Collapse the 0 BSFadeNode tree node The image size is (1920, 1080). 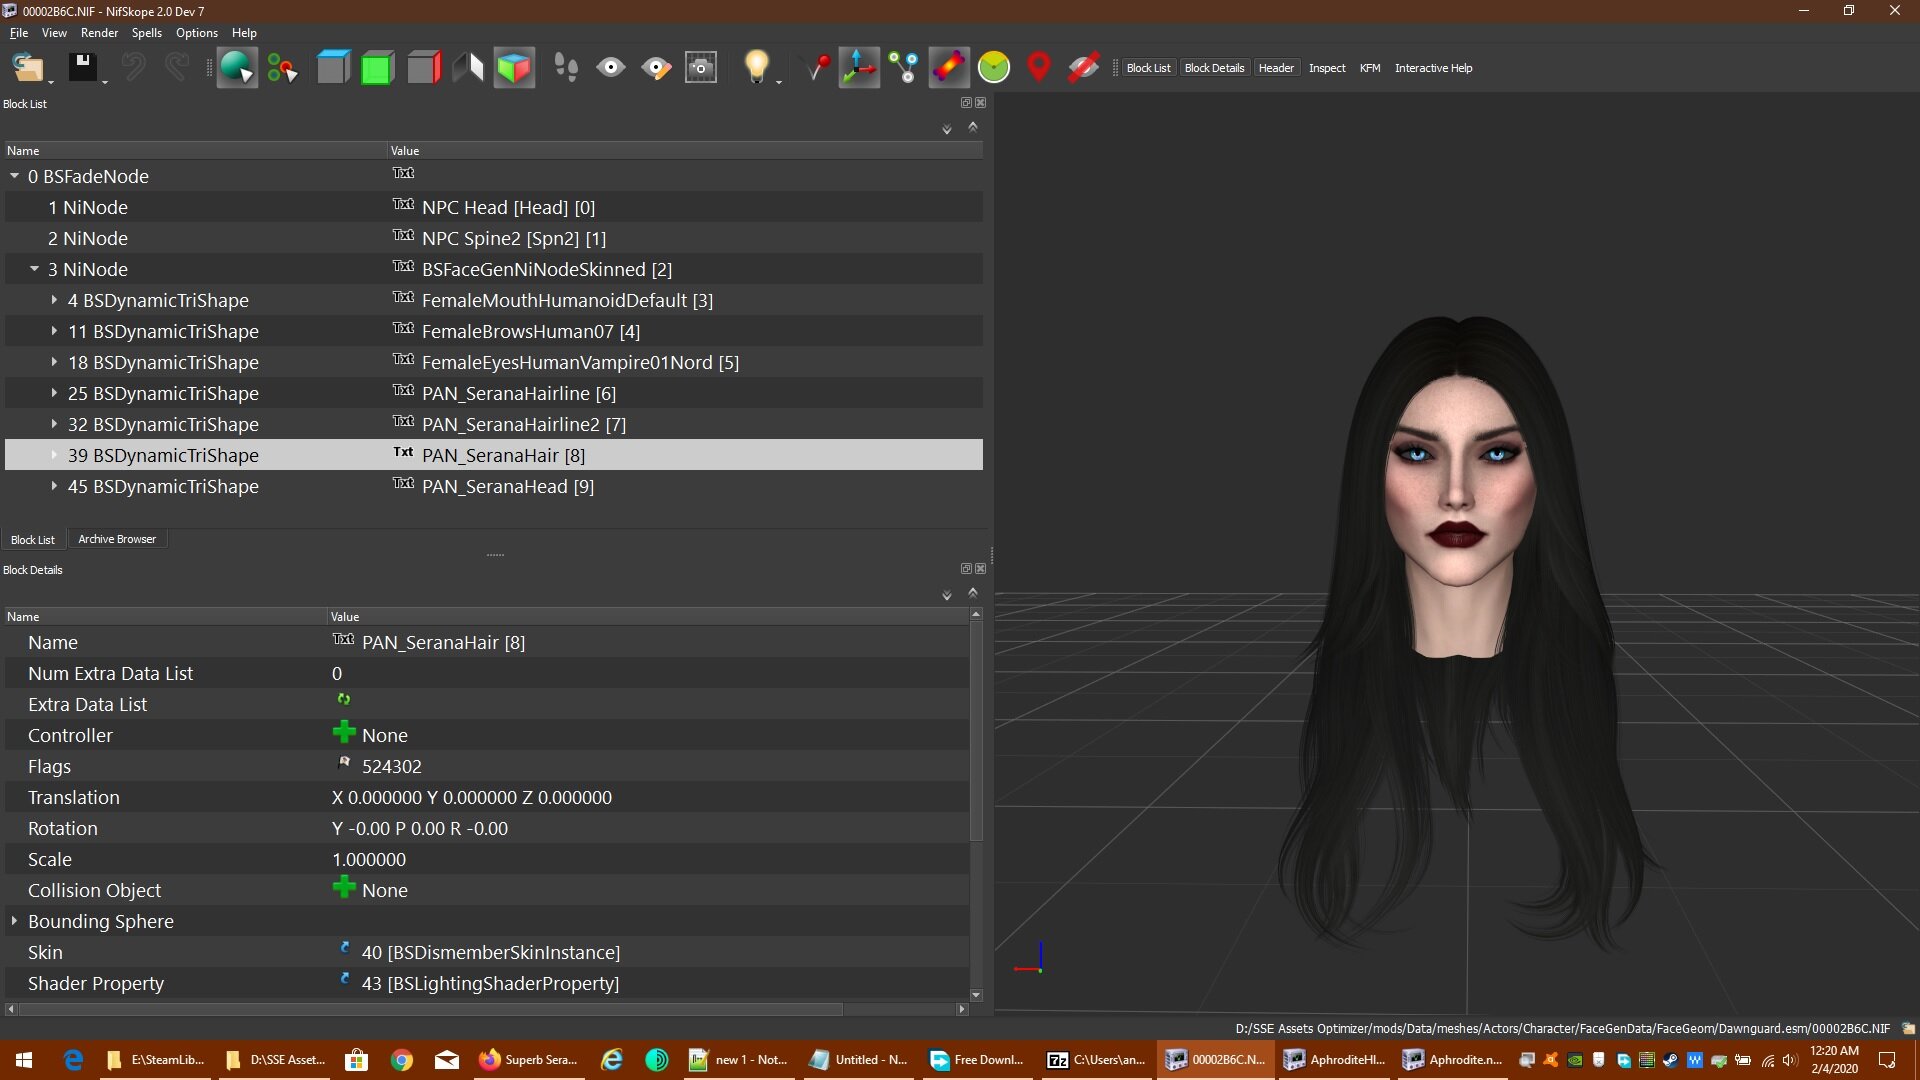[15, 176]
